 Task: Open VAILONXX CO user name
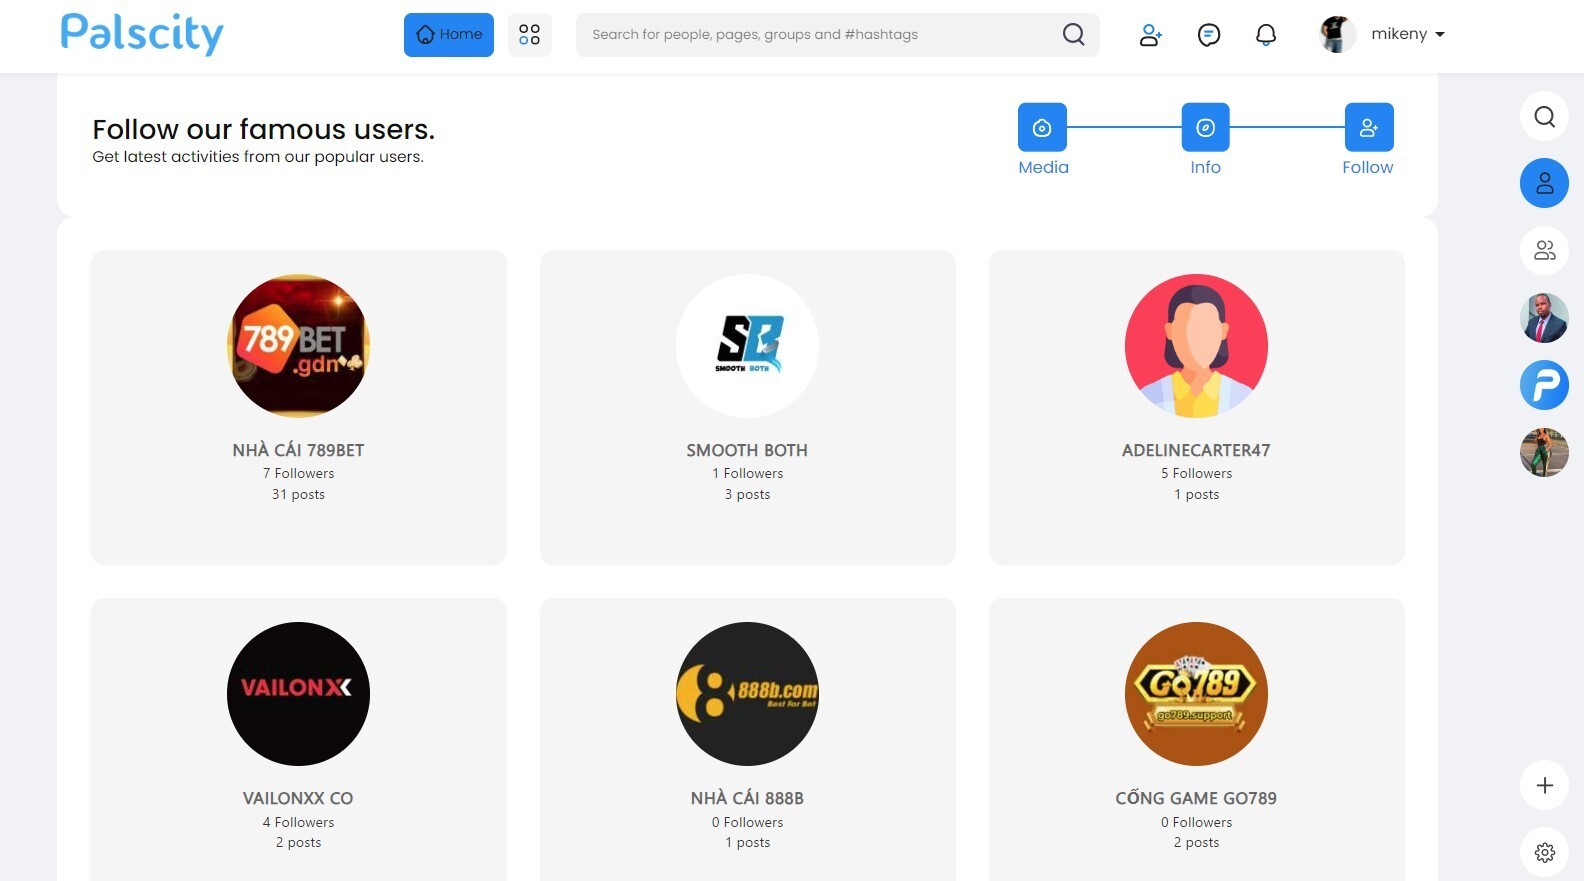click(x=298, y=798)
